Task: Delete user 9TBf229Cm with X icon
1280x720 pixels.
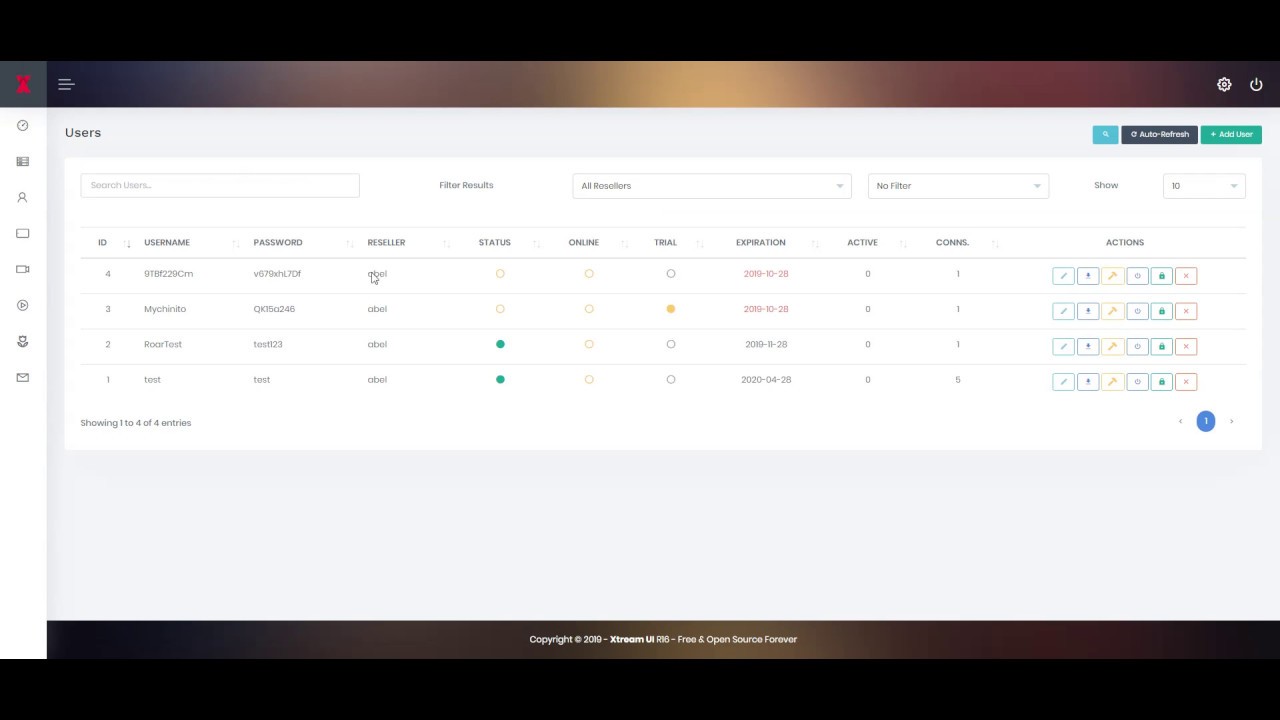Action: click(1186, 276)
